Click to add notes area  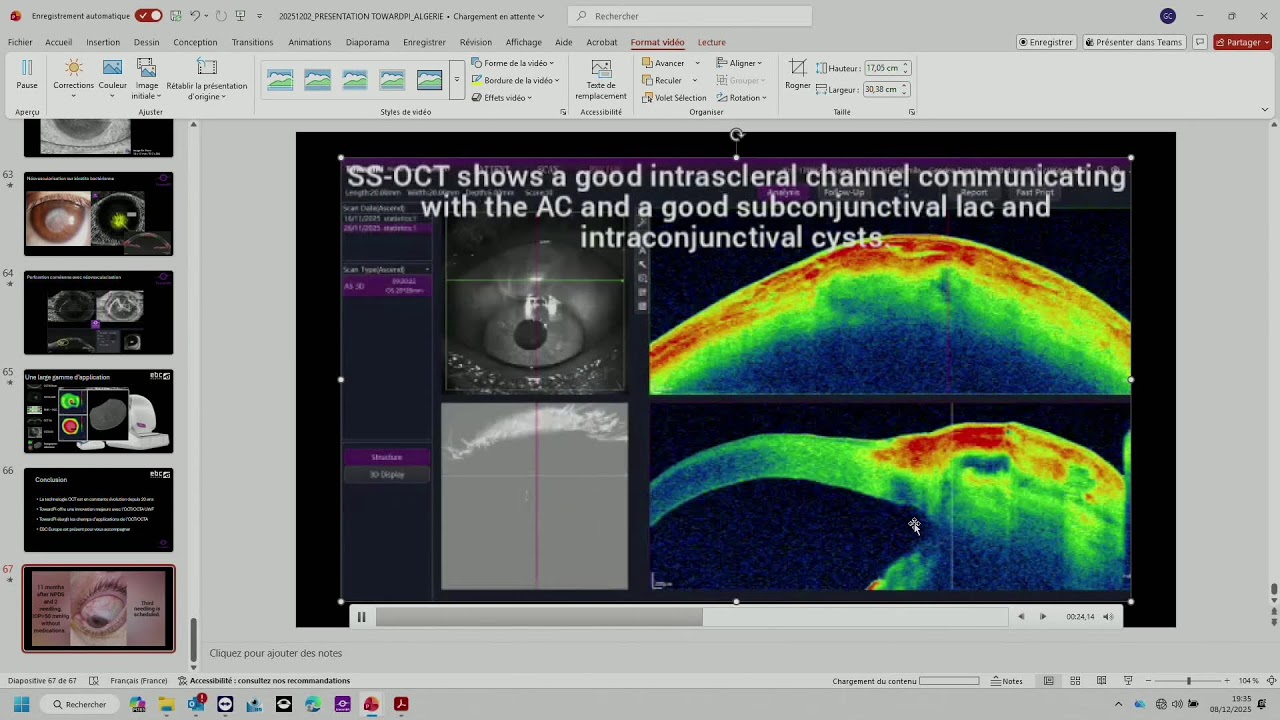pyautogui.click(x=276, y=653)
